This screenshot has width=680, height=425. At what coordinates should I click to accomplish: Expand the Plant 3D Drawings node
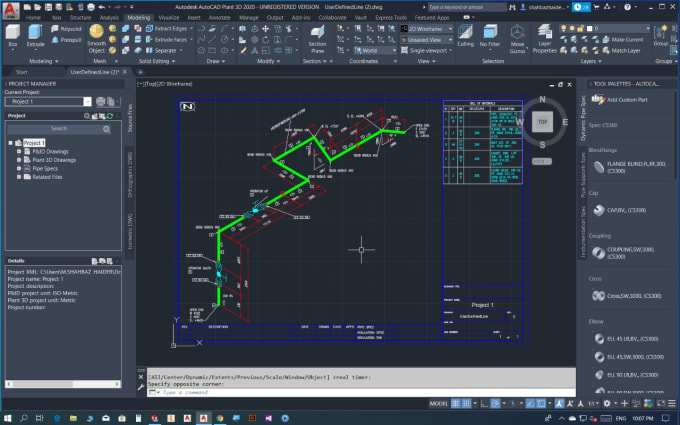click(19, 160)
